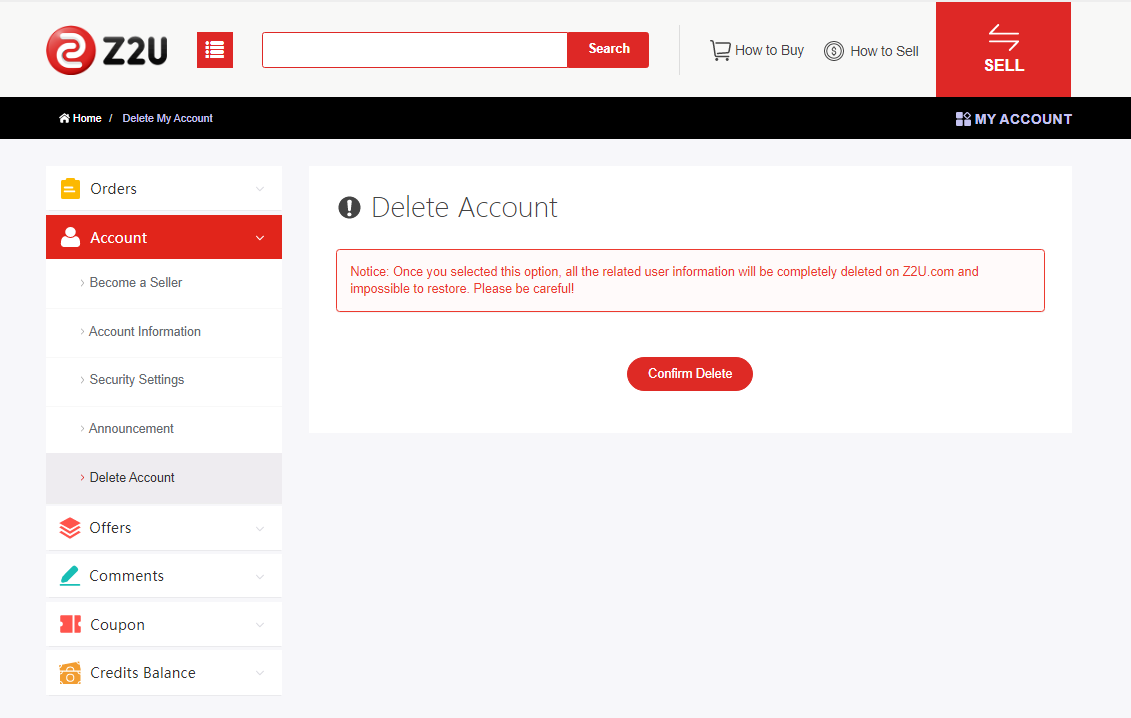1131x718 pixels.
Task: Click the red Search button
Action: point(608,49)
